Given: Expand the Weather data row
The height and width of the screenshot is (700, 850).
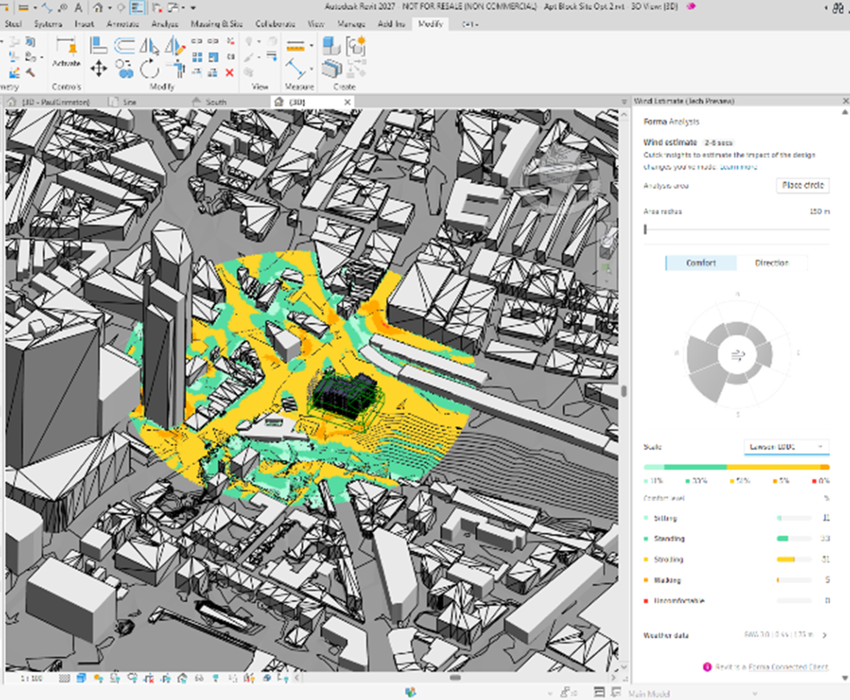Looking at the screenshot, I should (824, 634).
